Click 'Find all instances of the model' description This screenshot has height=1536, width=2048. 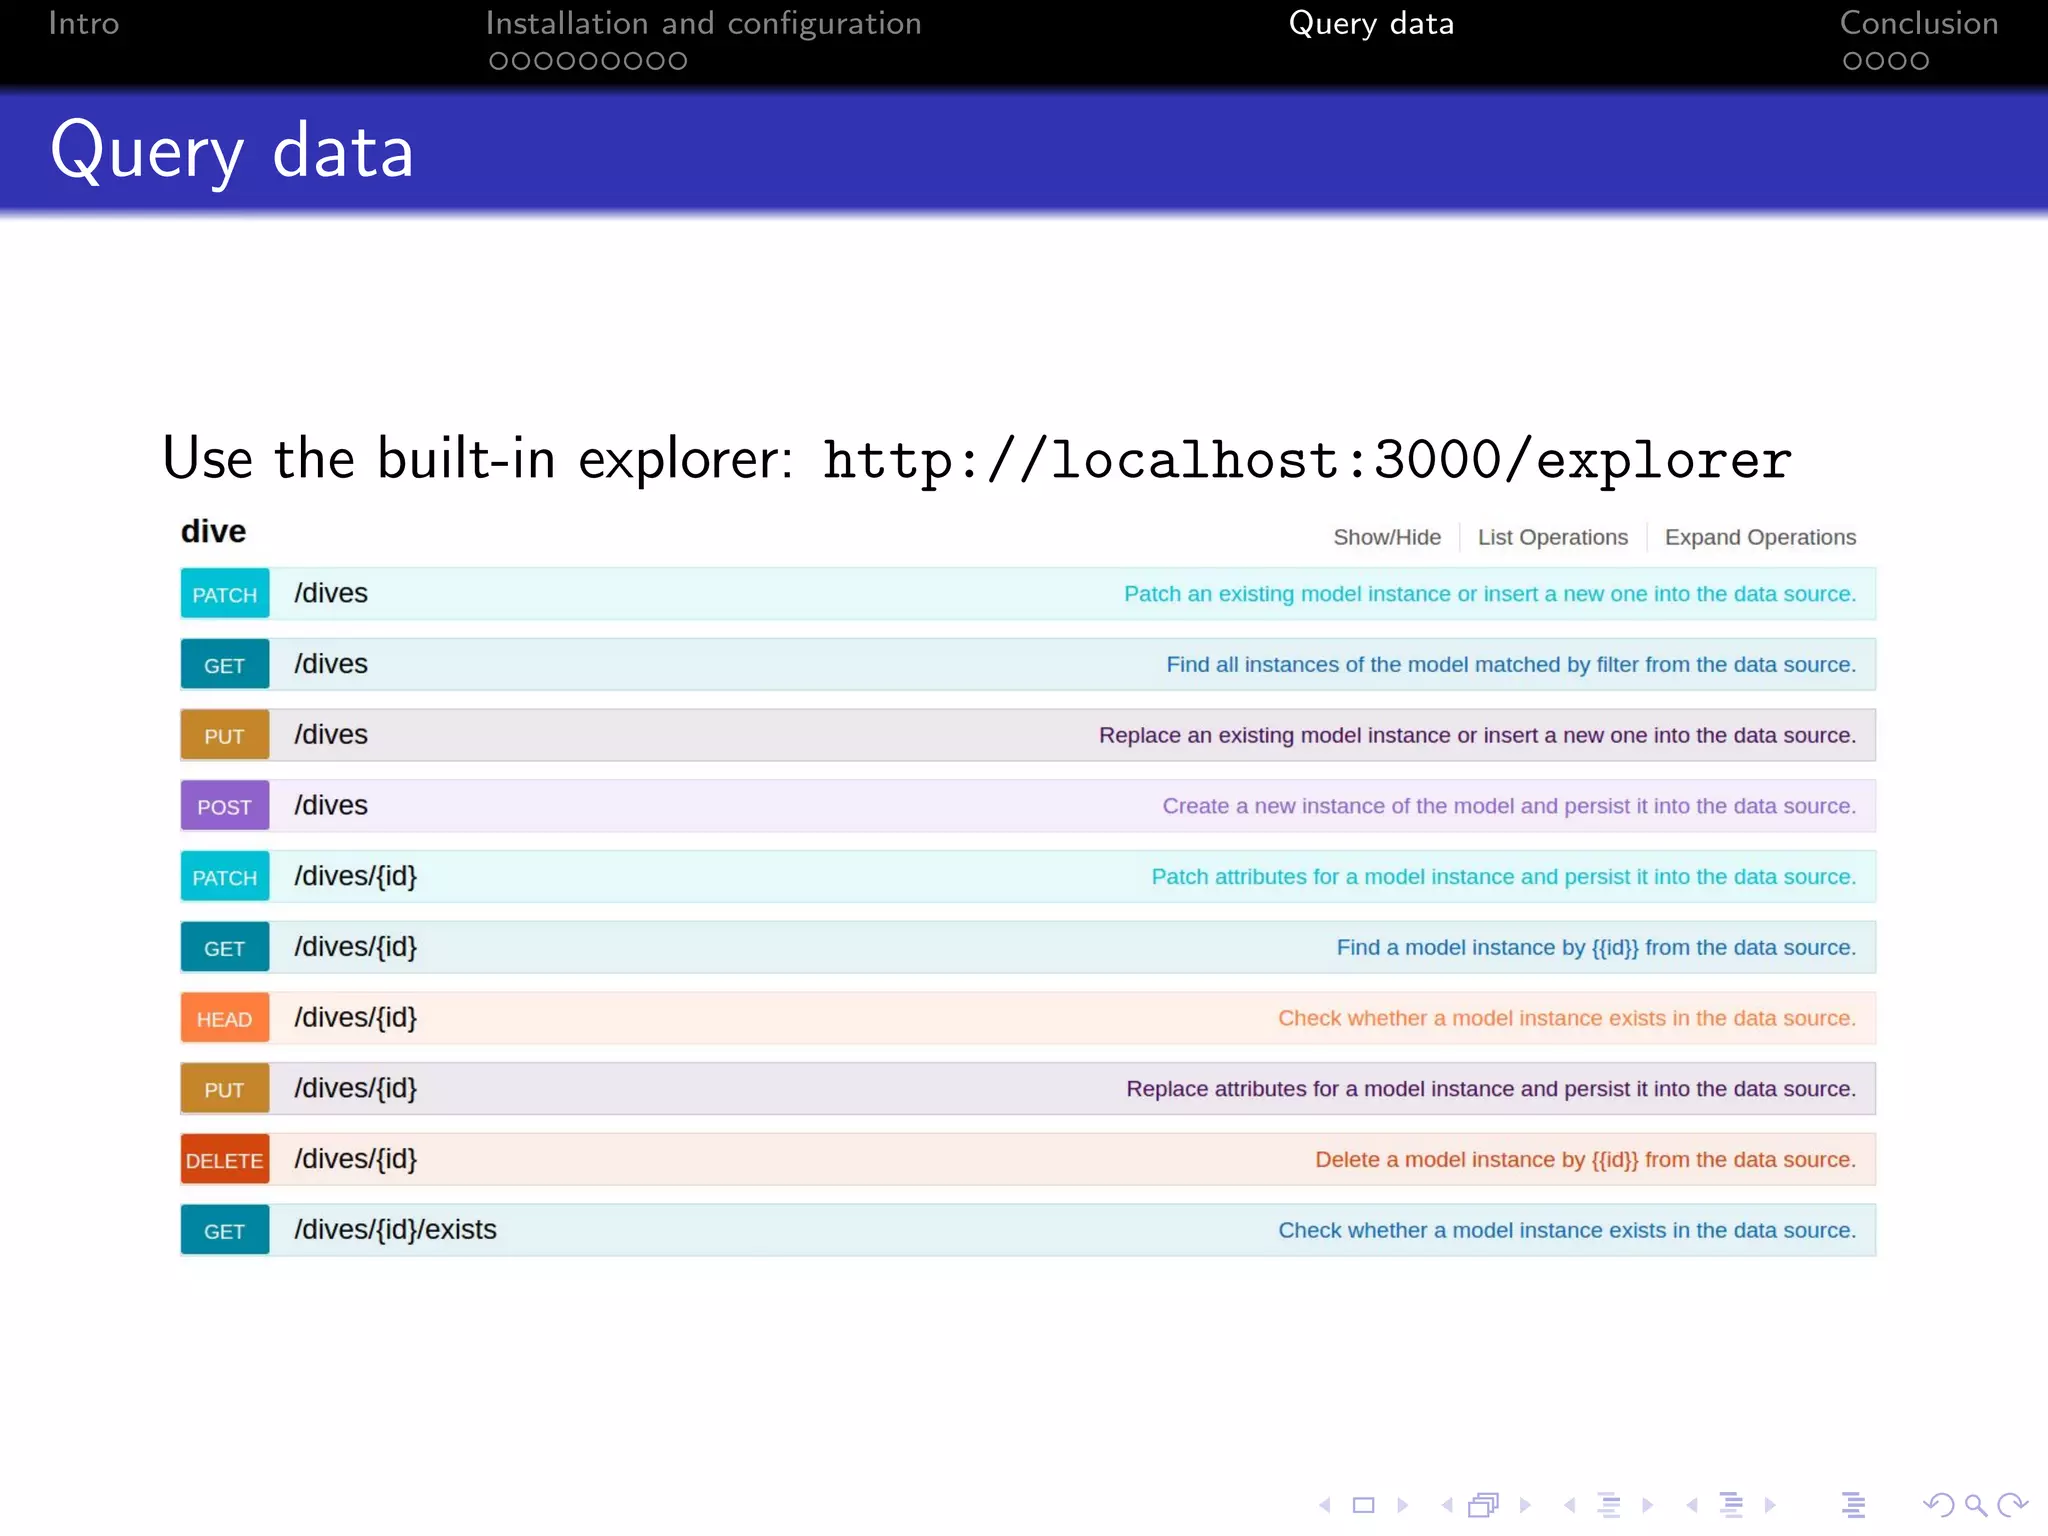pyautogui.click(x=1511, y=665)
